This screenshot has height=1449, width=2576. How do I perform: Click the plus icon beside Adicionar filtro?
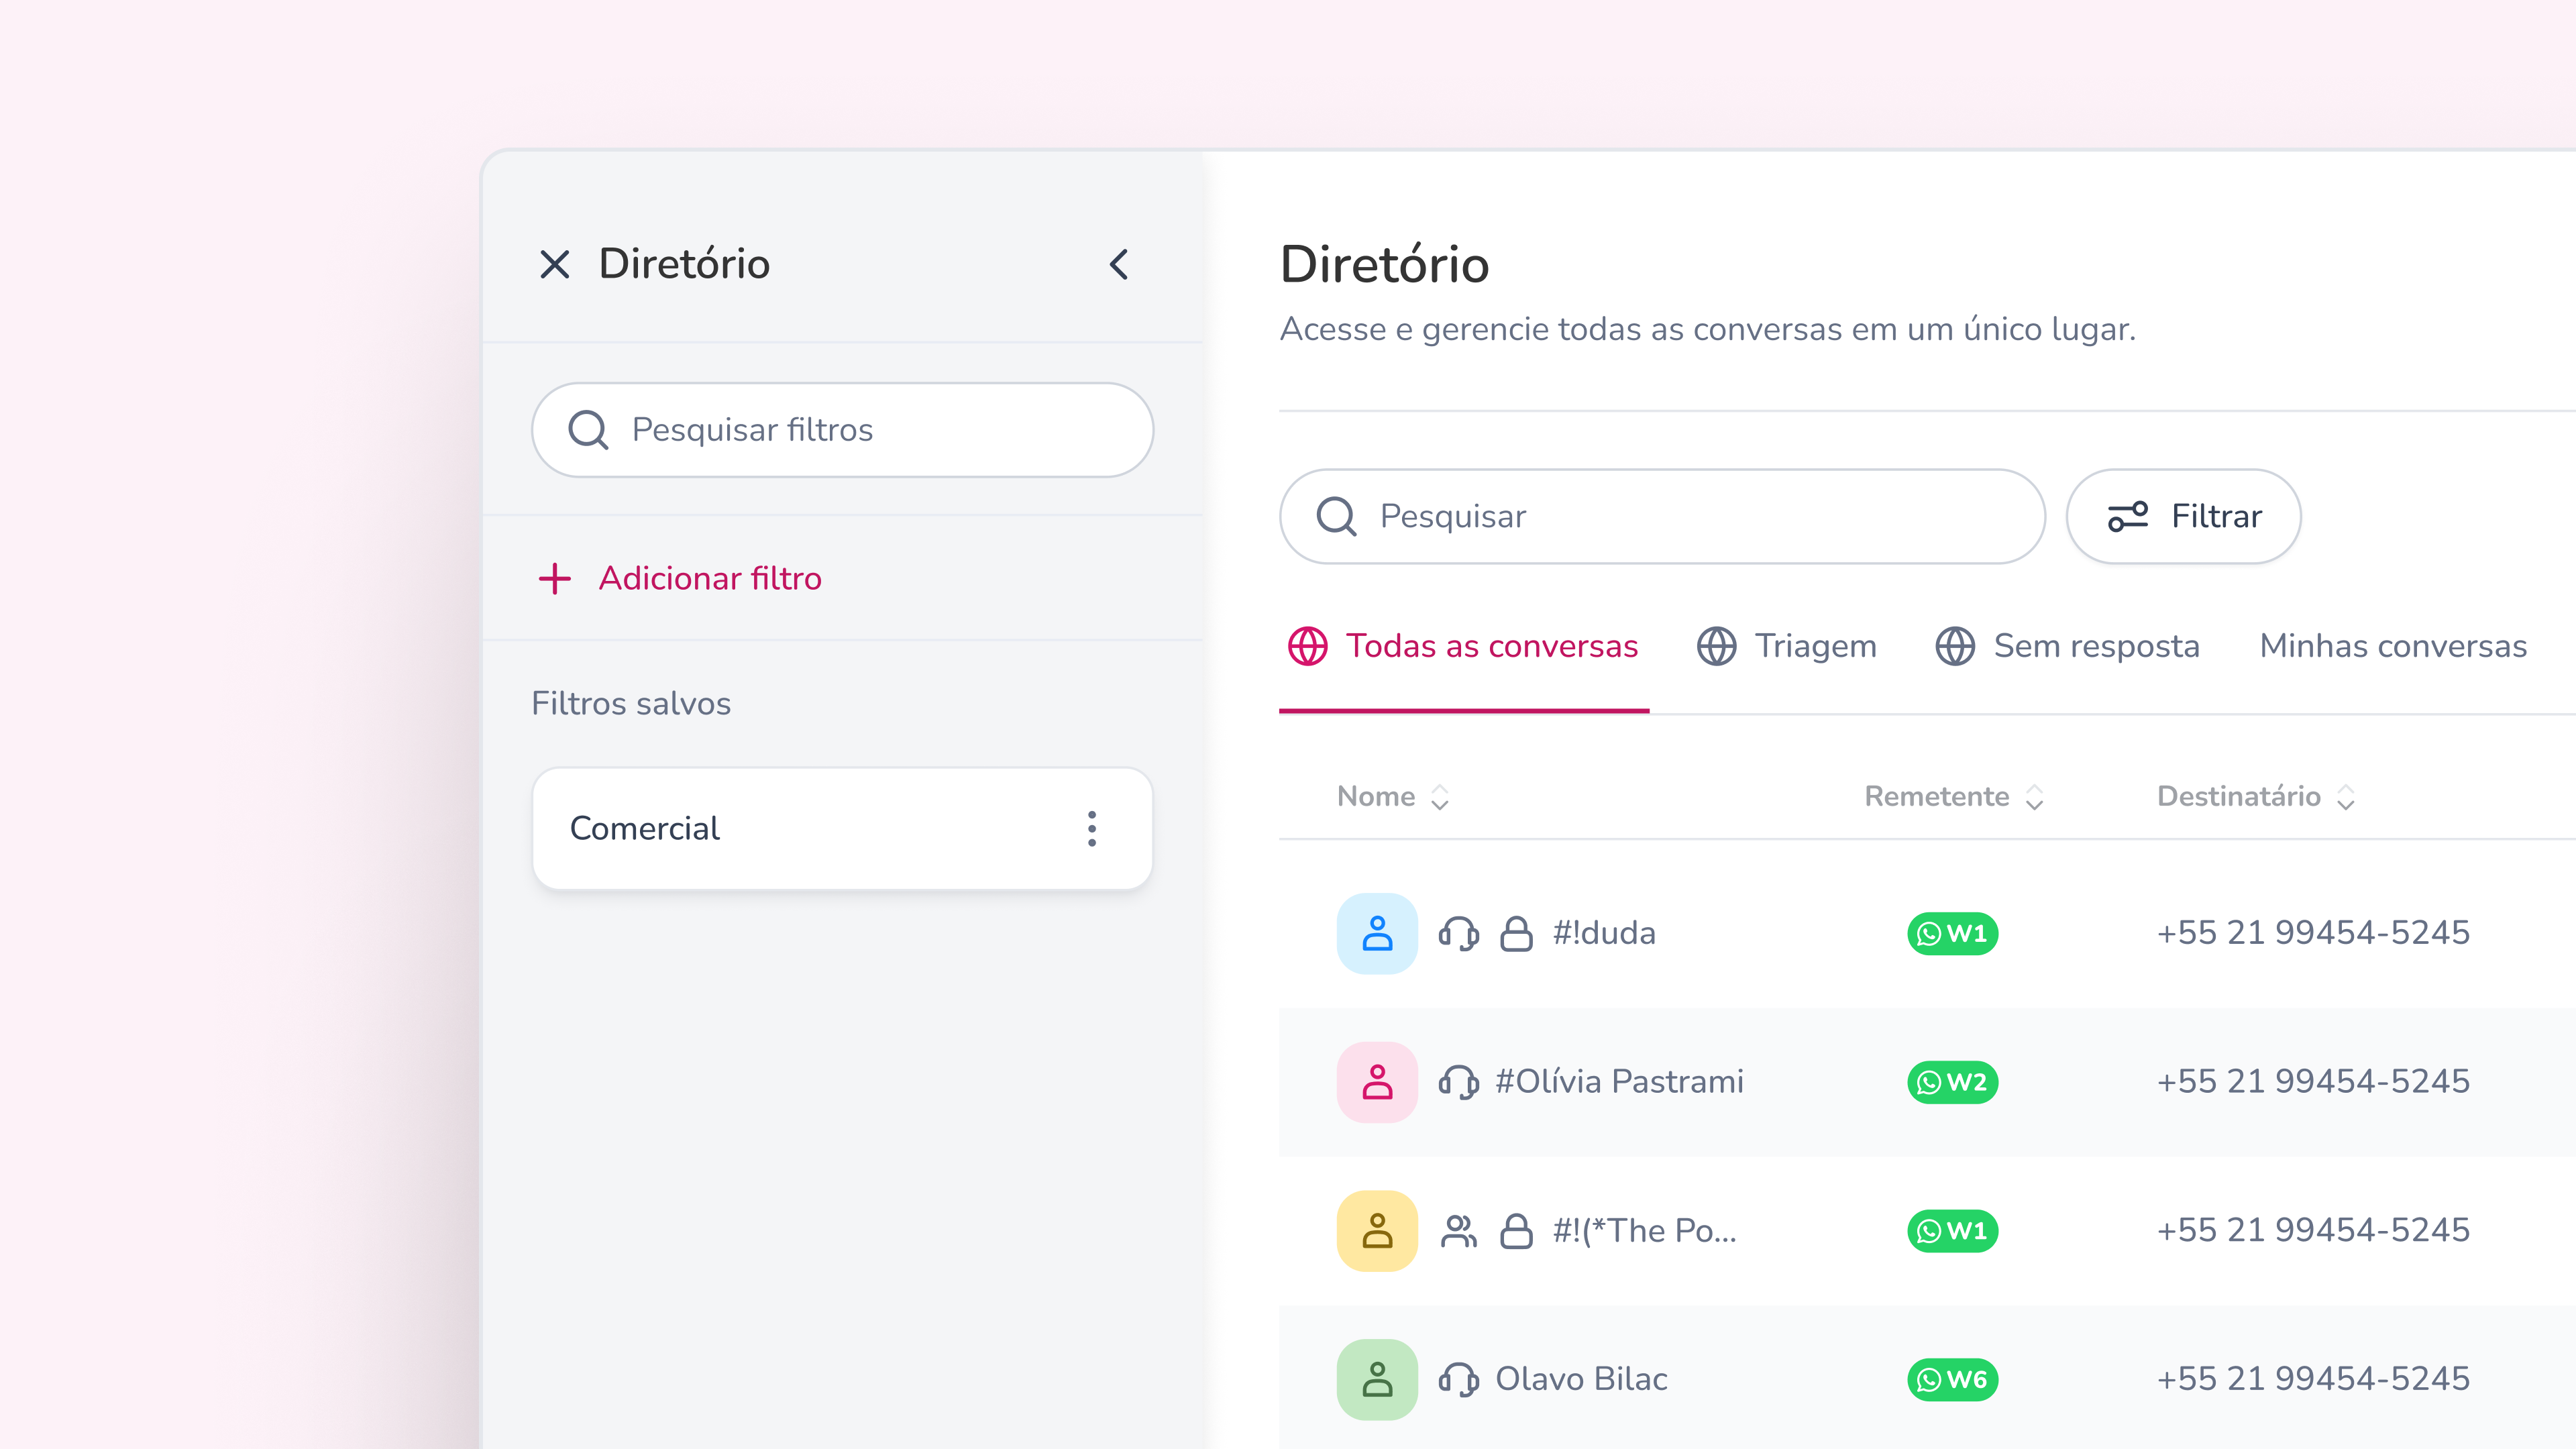[554, 578]
